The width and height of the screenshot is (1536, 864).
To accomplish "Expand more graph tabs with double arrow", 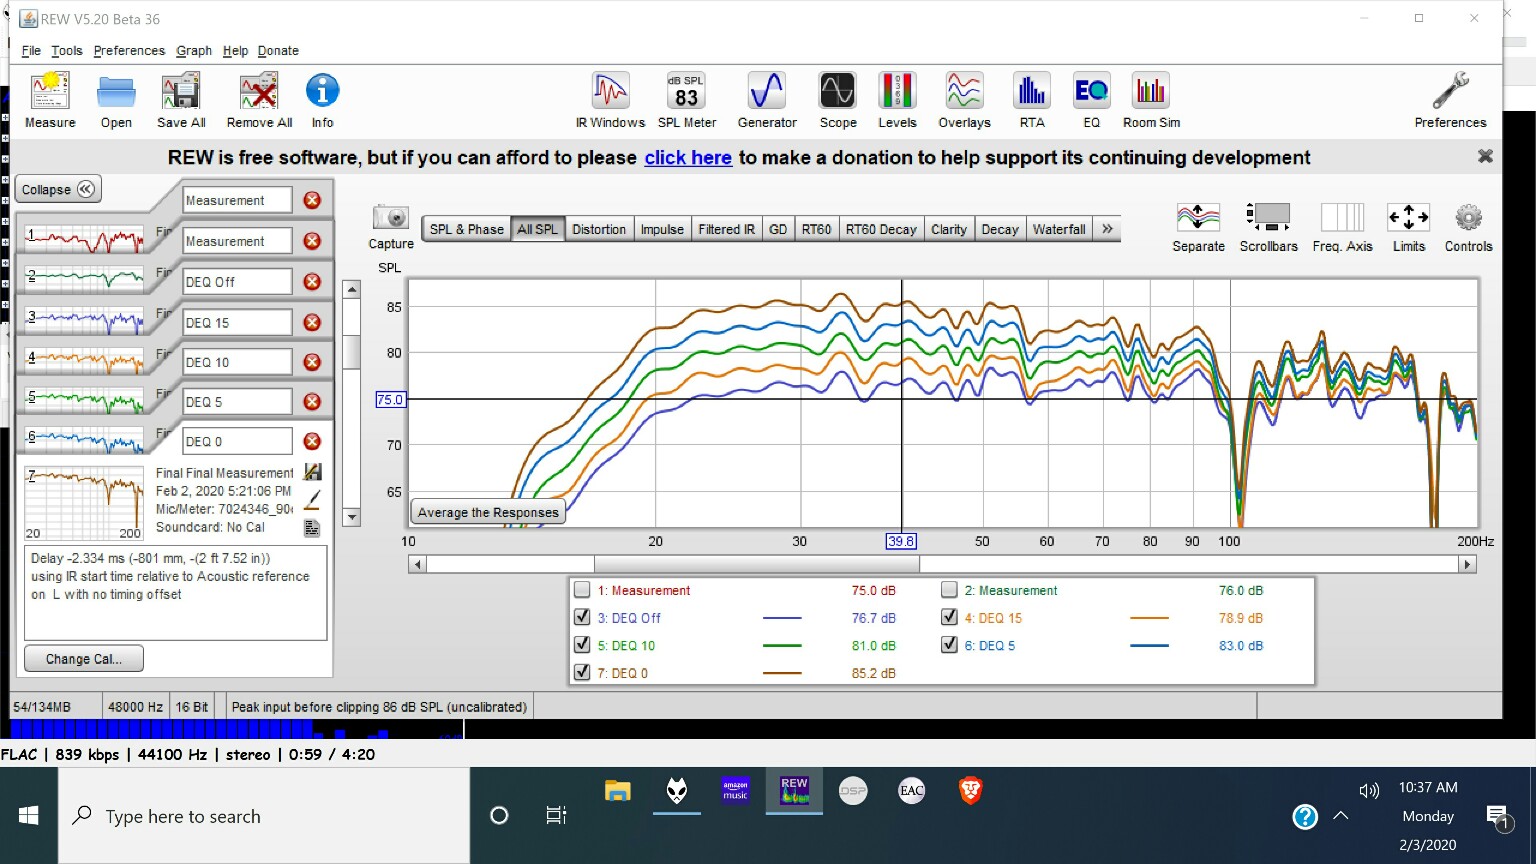I will click(x=1107, y=229).
